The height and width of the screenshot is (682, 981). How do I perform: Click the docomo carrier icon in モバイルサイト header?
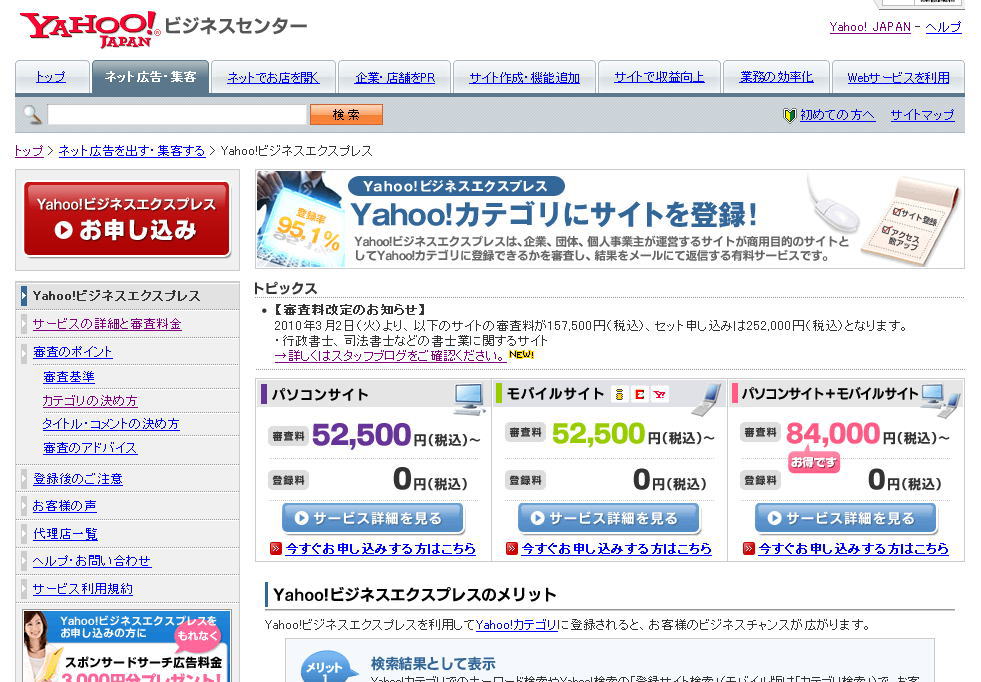619,394
